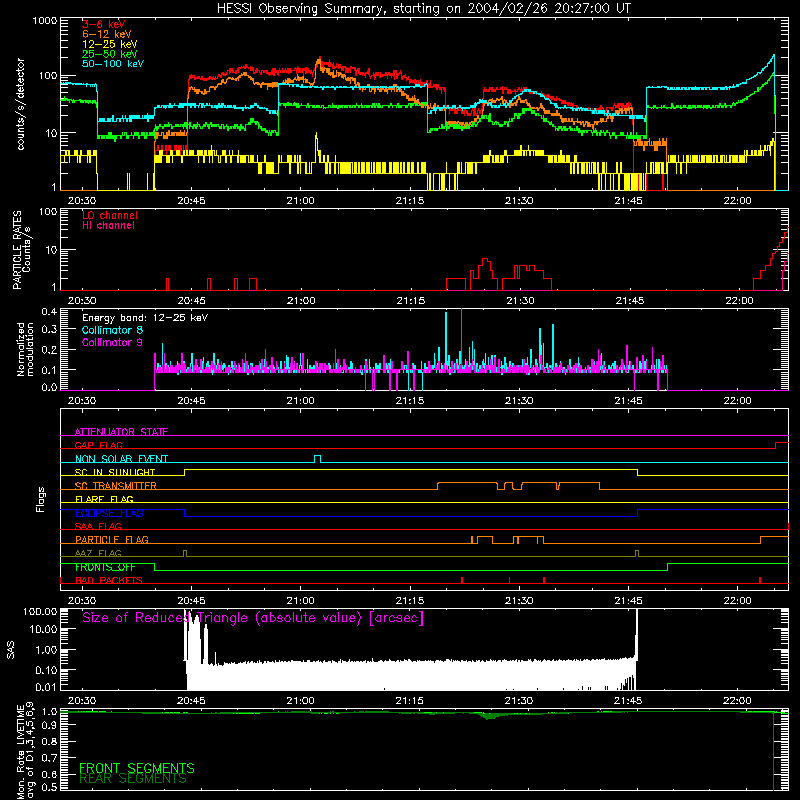Select the Collimator 9 legend entry
800x800 pixels.
click(112, 342)
